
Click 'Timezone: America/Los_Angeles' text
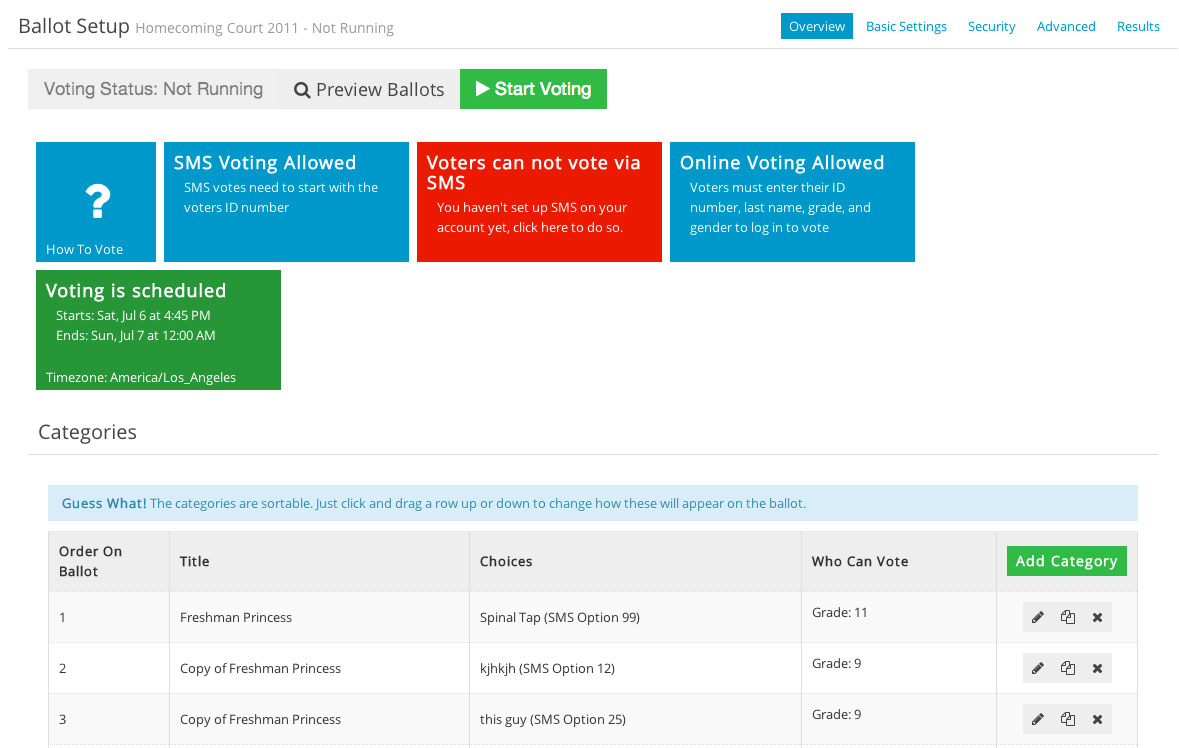pos(141,377)
